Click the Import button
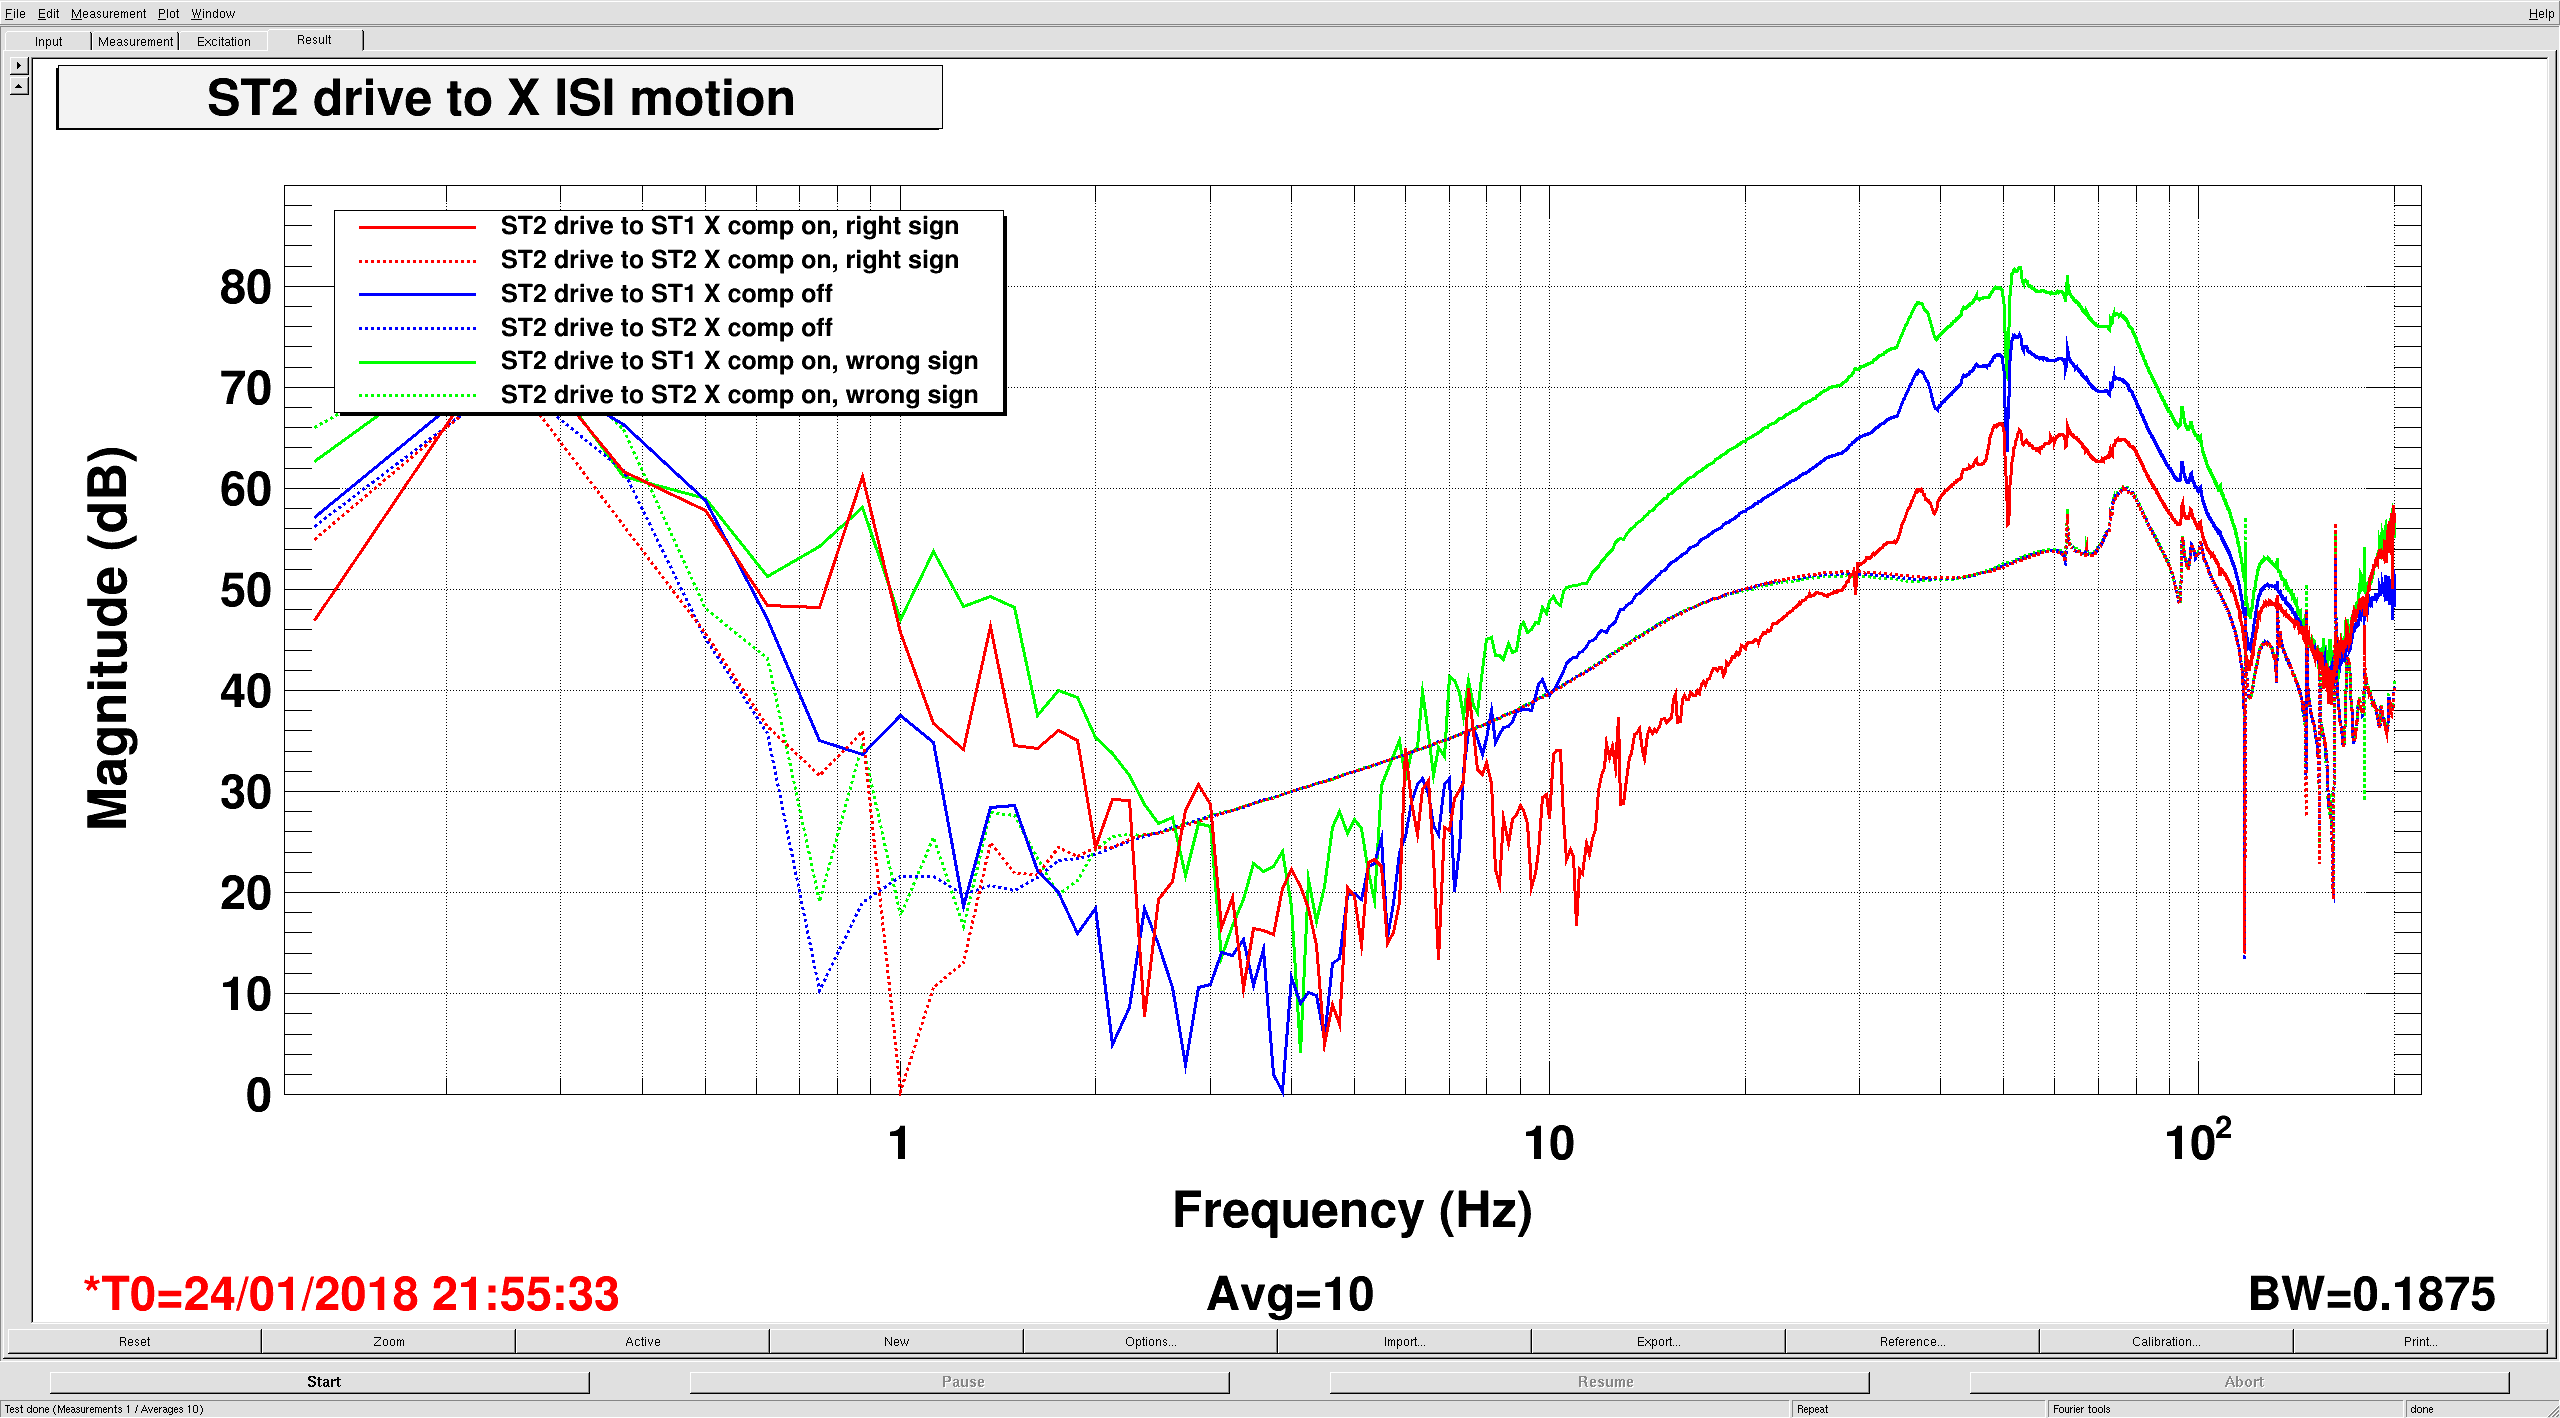 point(1404,1341)
